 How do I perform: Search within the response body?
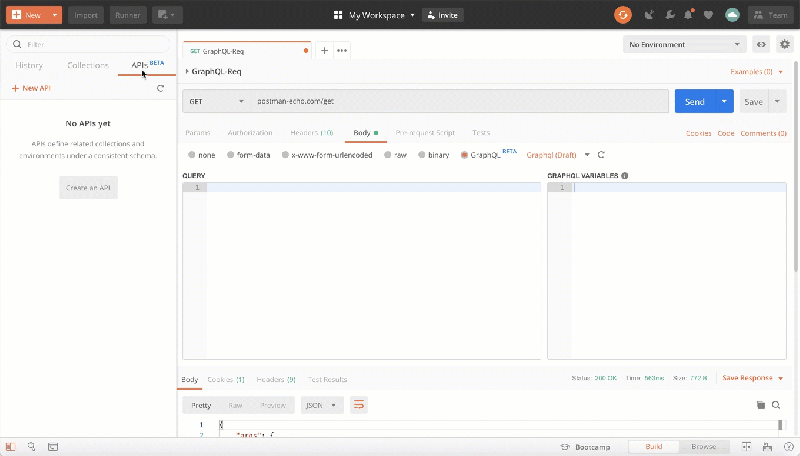point(776,405)
